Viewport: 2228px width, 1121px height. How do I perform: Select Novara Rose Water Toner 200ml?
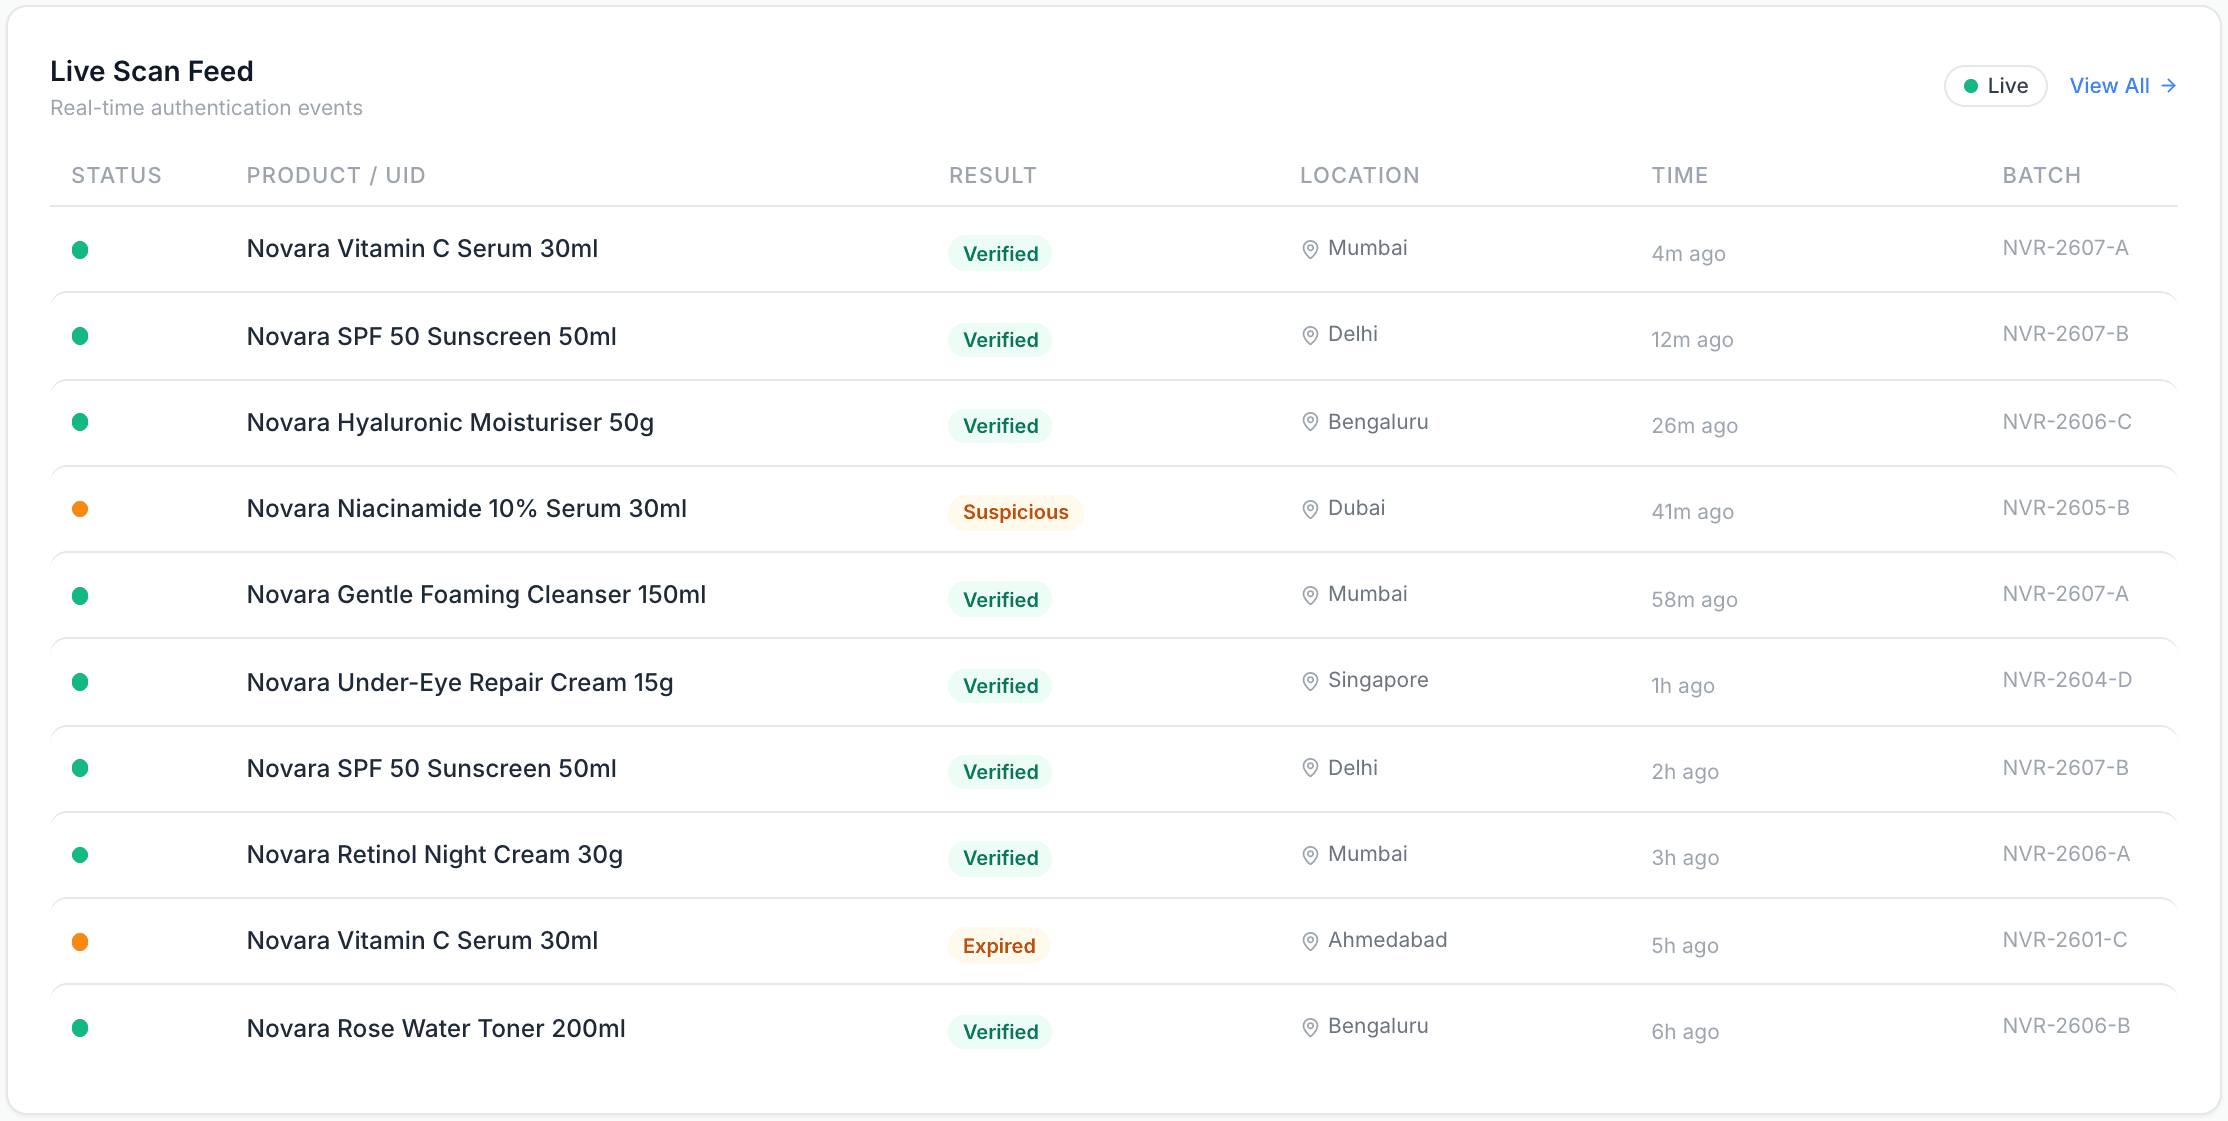[x=436, y=1028]
